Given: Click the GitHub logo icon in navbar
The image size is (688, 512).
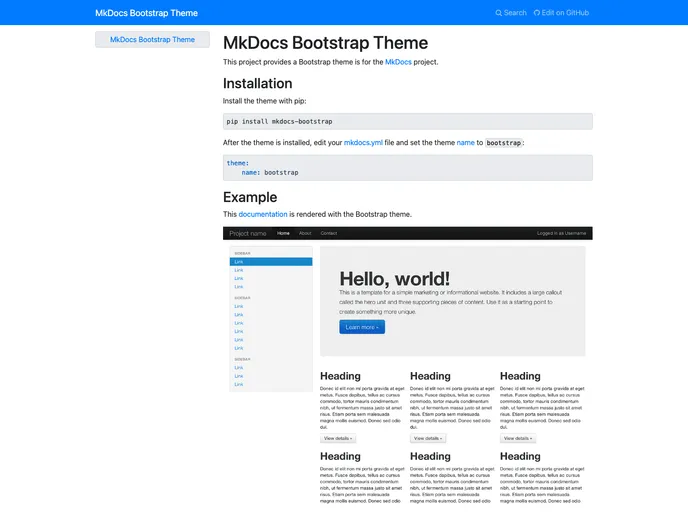Looking at the screenshot, I should coord(537,13).
